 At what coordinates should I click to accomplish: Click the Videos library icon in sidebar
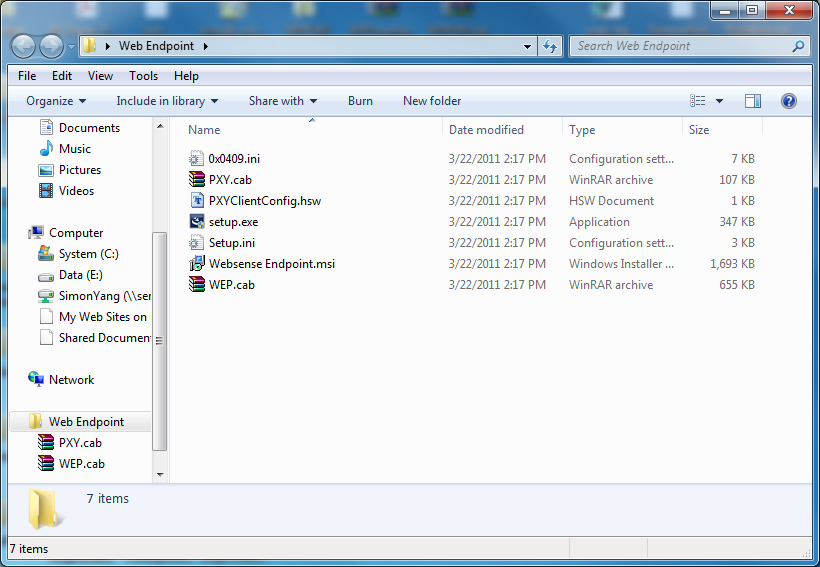pyautogui.click(x=46, y=191)
